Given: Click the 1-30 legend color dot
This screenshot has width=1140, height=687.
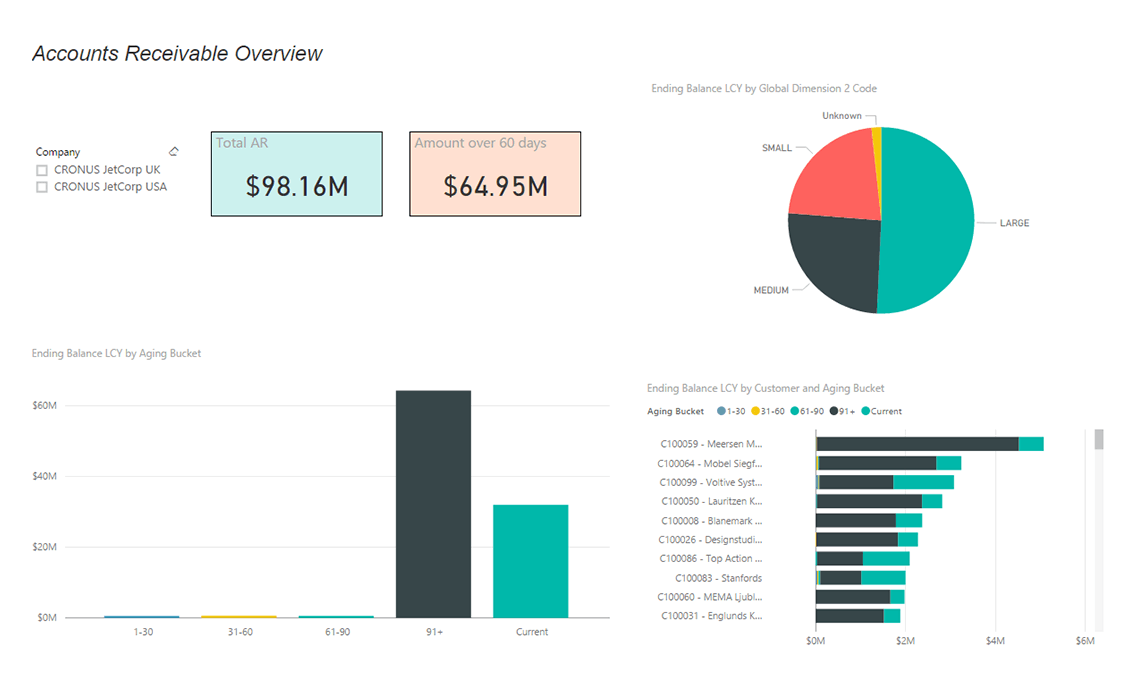Looking at the screenshot, I should point(721,411).
